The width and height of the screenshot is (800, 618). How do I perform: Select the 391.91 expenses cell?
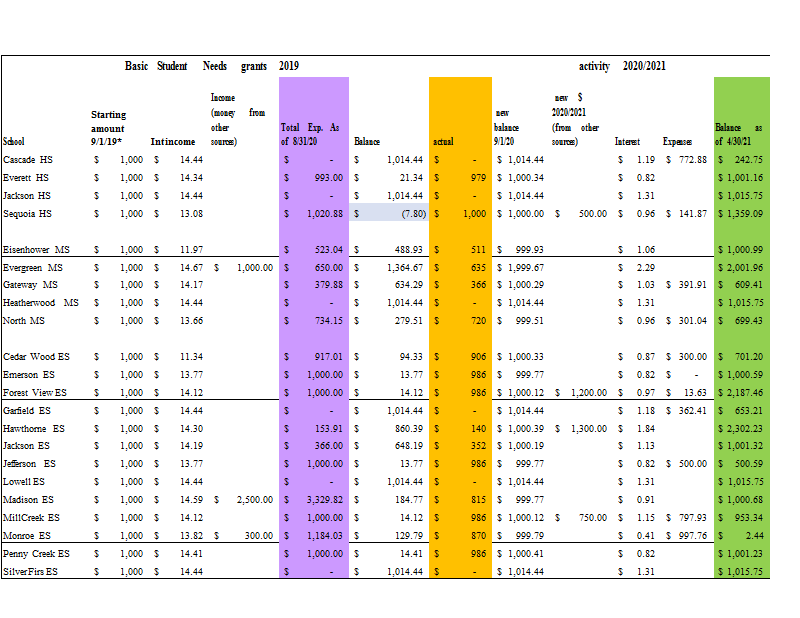click(693, 285)
